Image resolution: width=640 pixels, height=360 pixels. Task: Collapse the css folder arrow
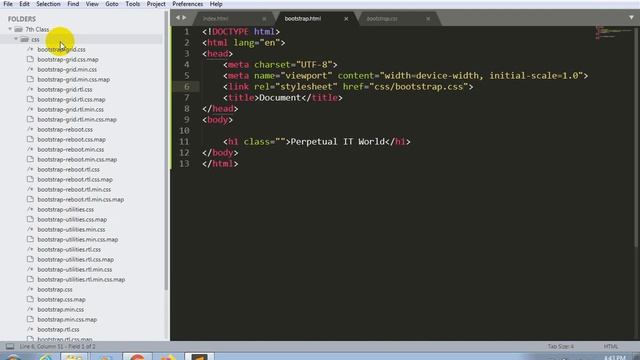click(16, 39)
